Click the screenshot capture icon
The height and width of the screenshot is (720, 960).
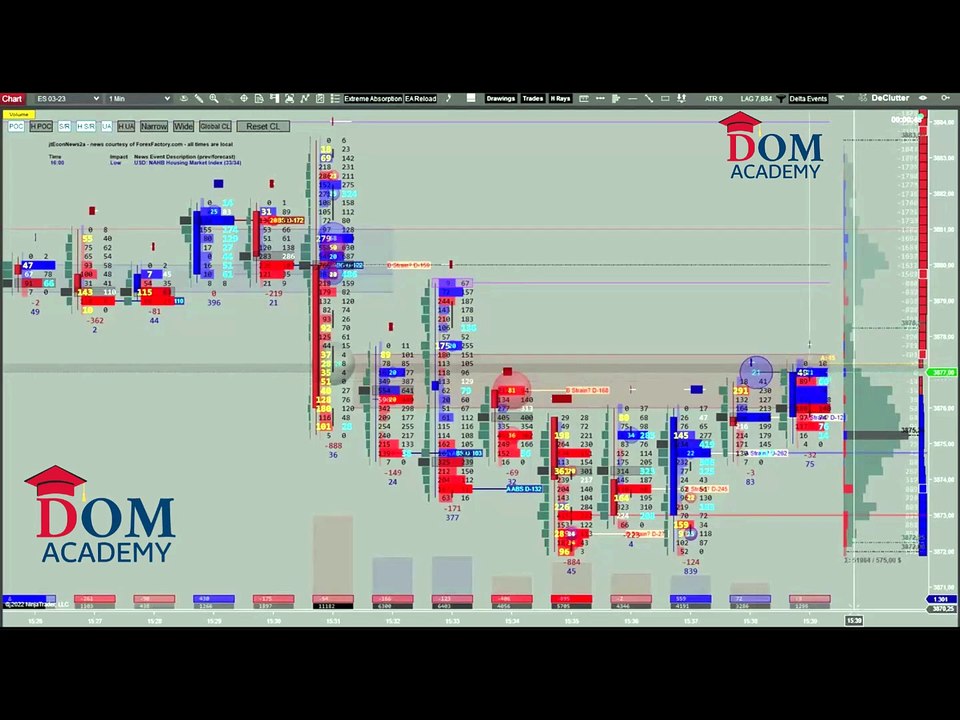click(x=290, y=99)
